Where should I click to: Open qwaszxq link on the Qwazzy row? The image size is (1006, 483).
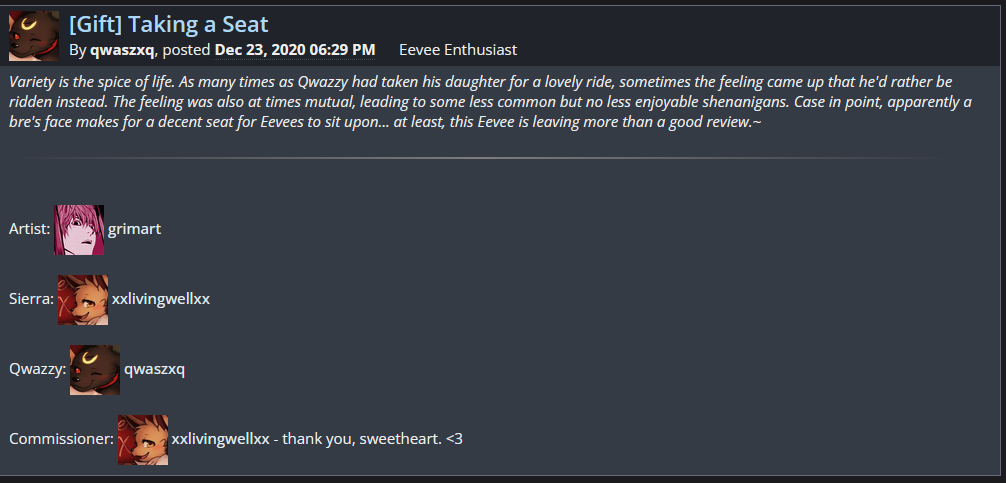[154, 369]
